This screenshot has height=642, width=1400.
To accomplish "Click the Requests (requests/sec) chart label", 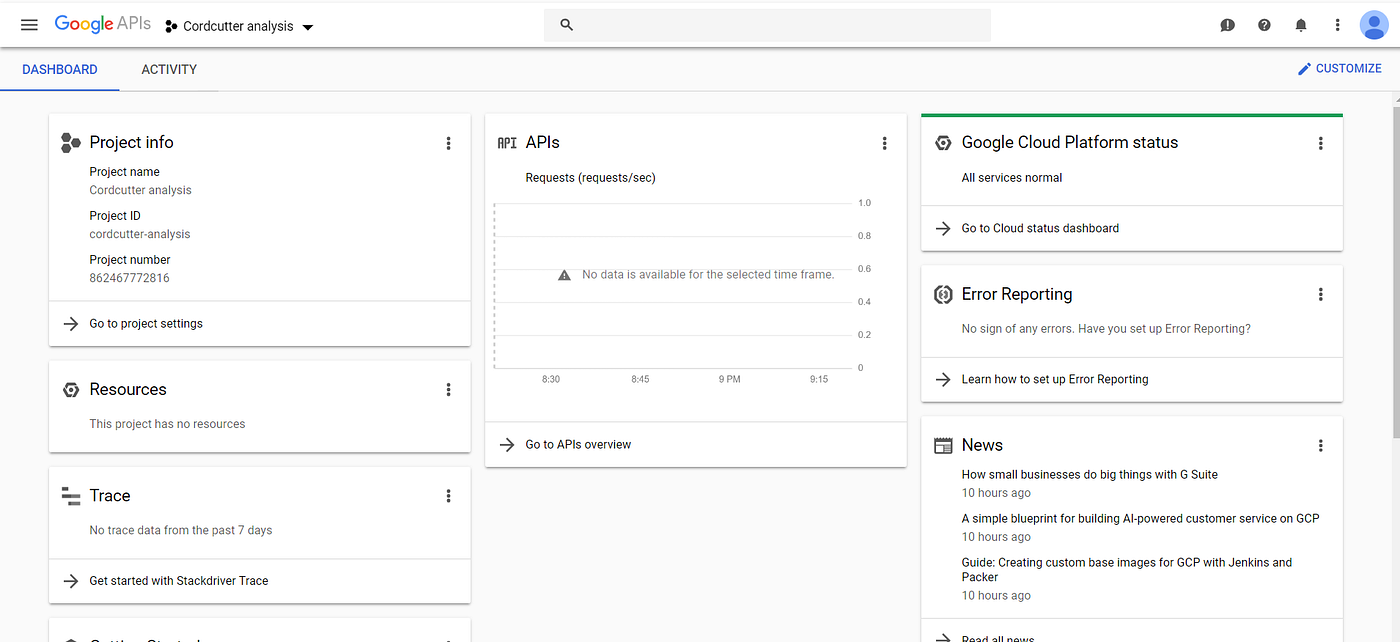I will pyautogui.click(x=590, y=178).
